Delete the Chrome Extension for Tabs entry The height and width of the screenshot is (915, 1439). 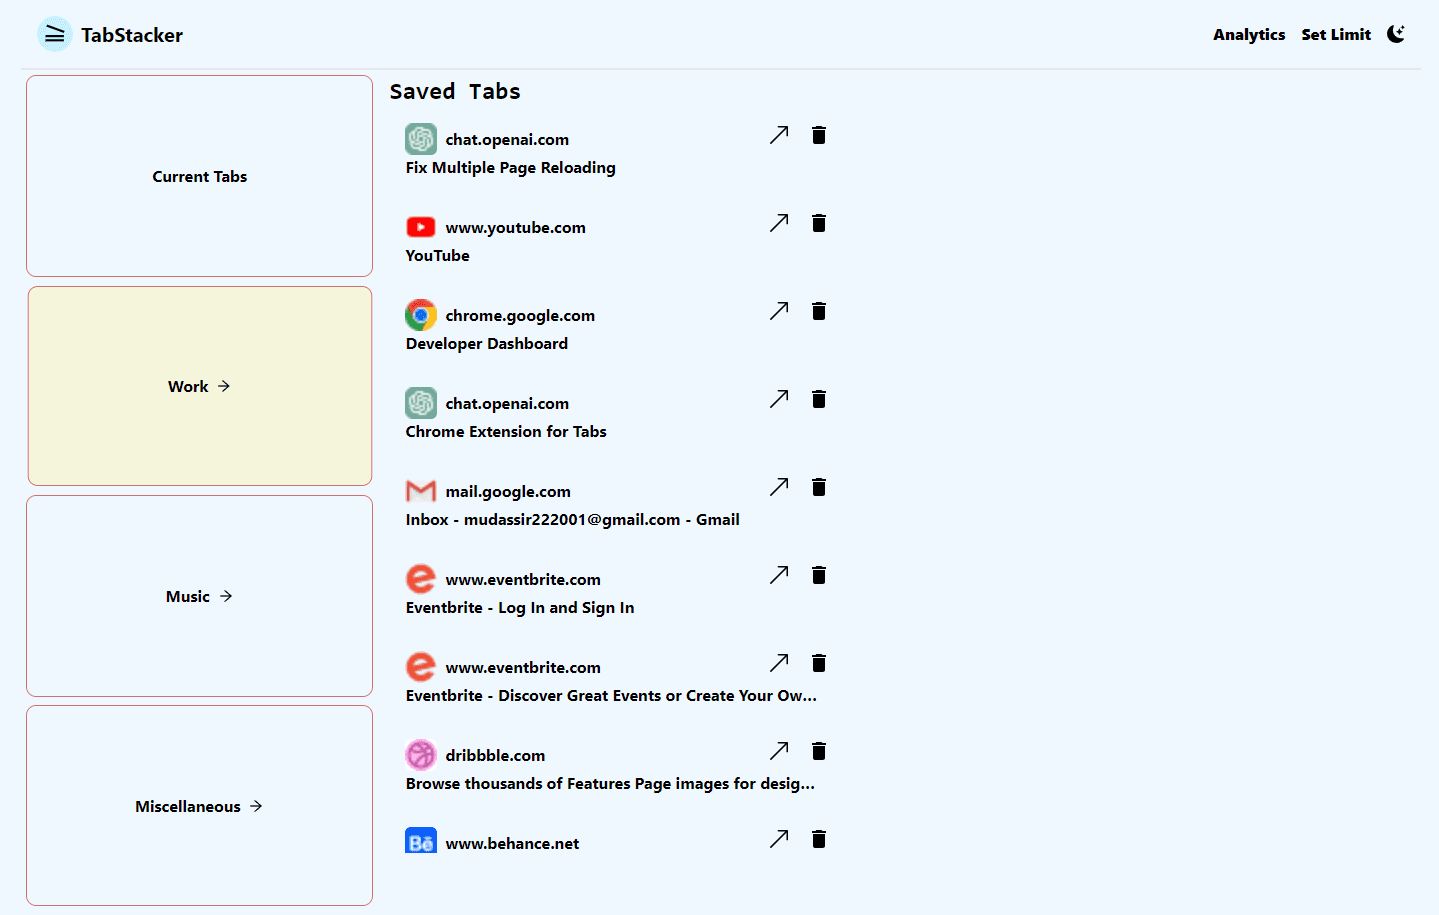pyautogui.click(x=819, y=399)
